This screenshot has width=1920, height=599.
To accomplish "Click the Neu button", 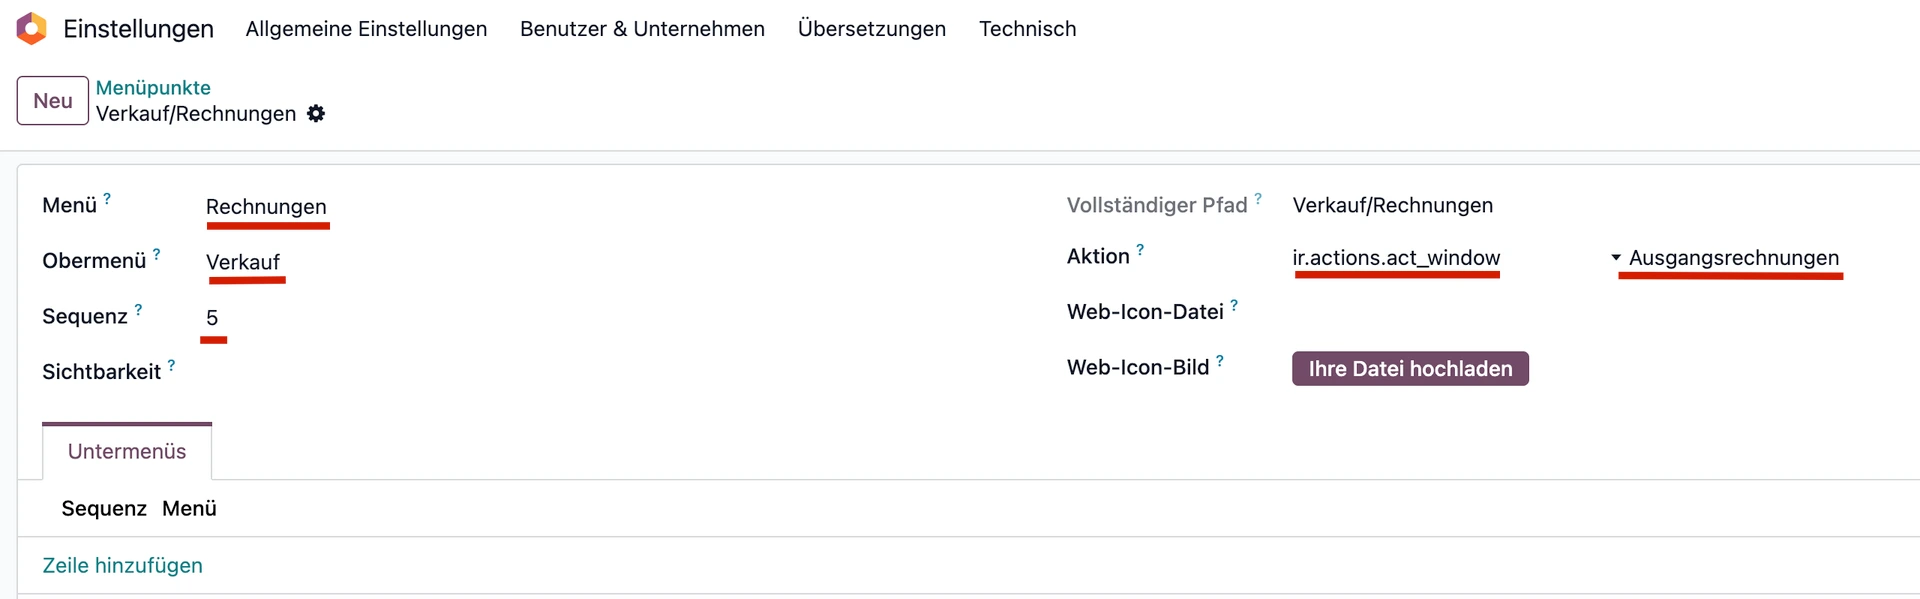I will point(53,101).
